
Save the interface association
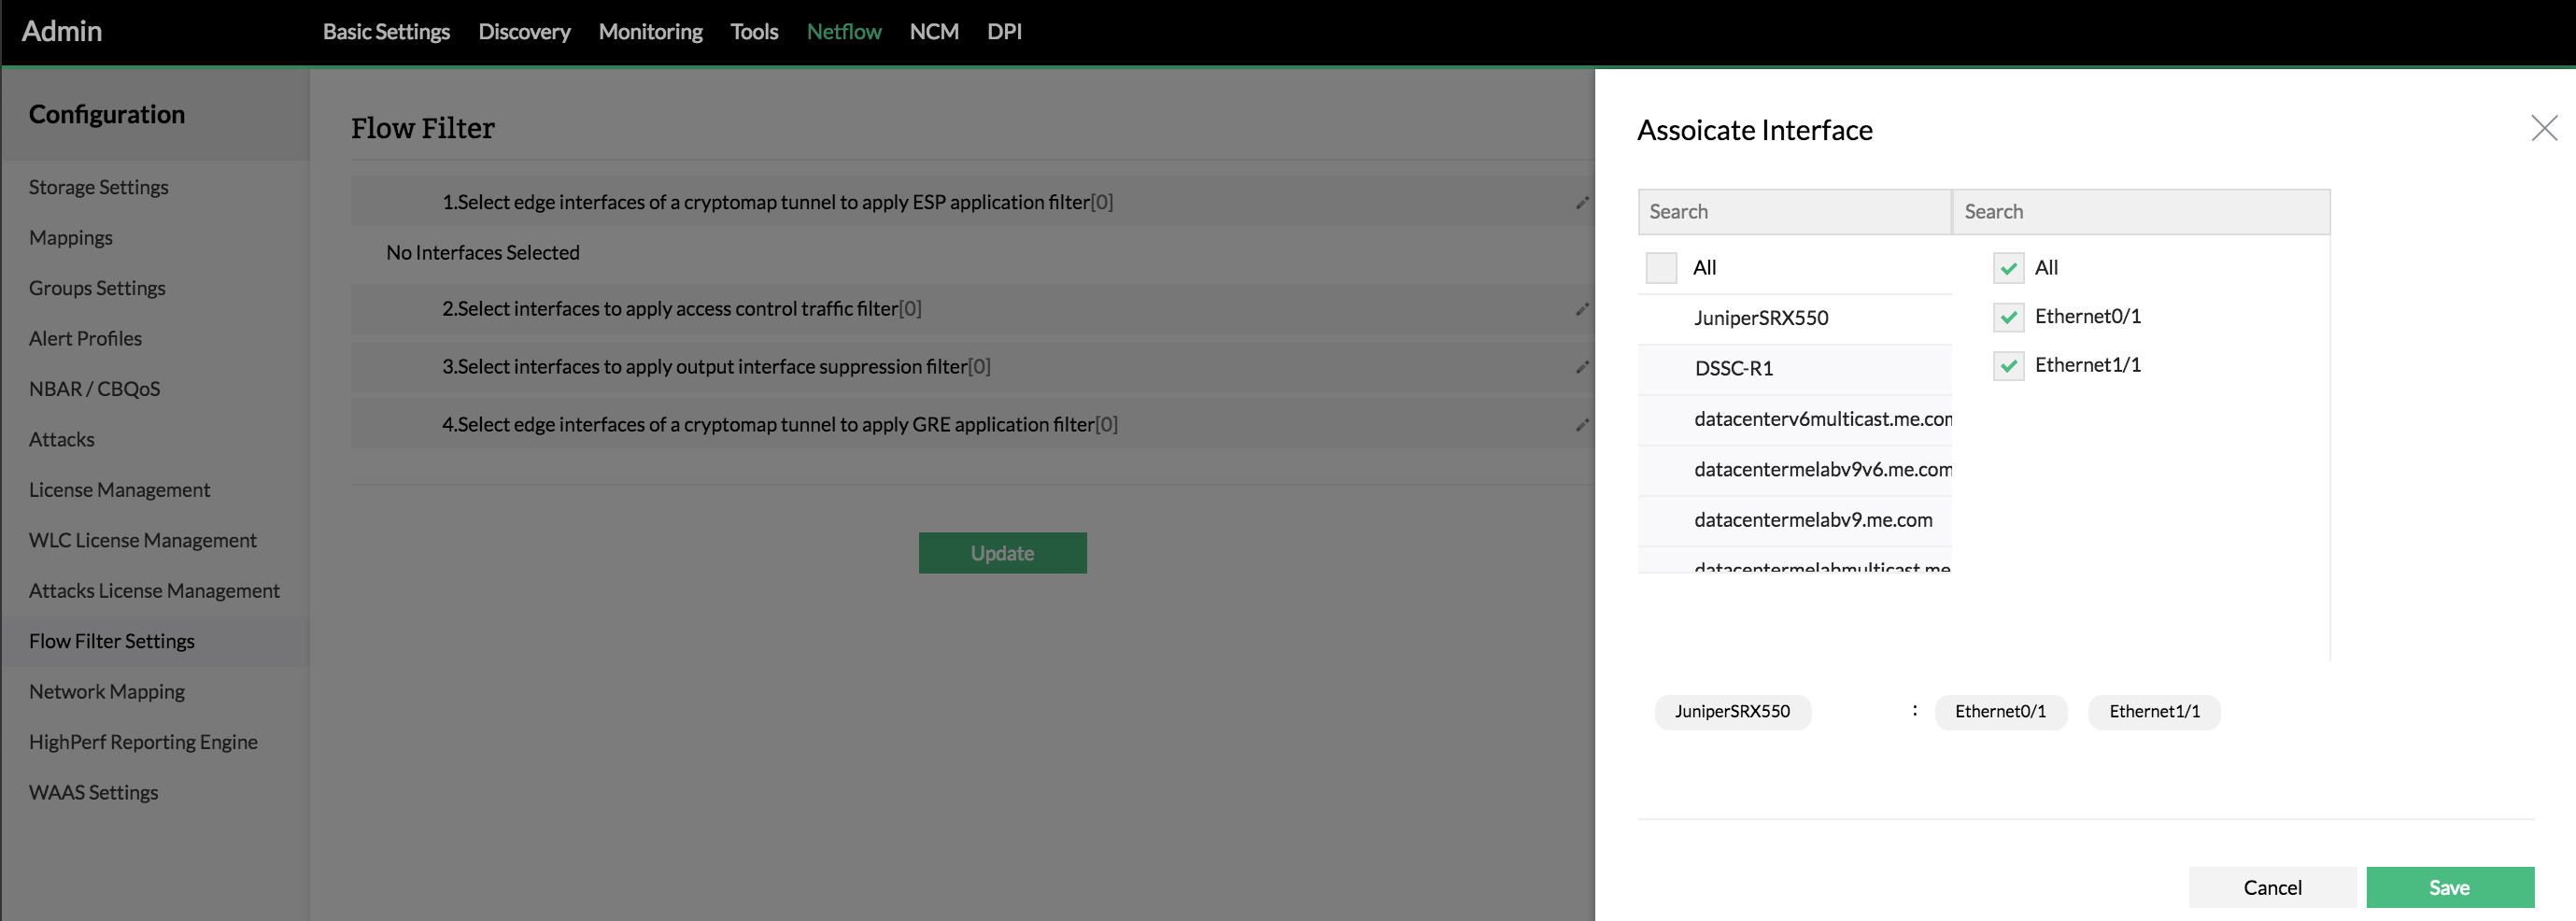point(2449,887)
